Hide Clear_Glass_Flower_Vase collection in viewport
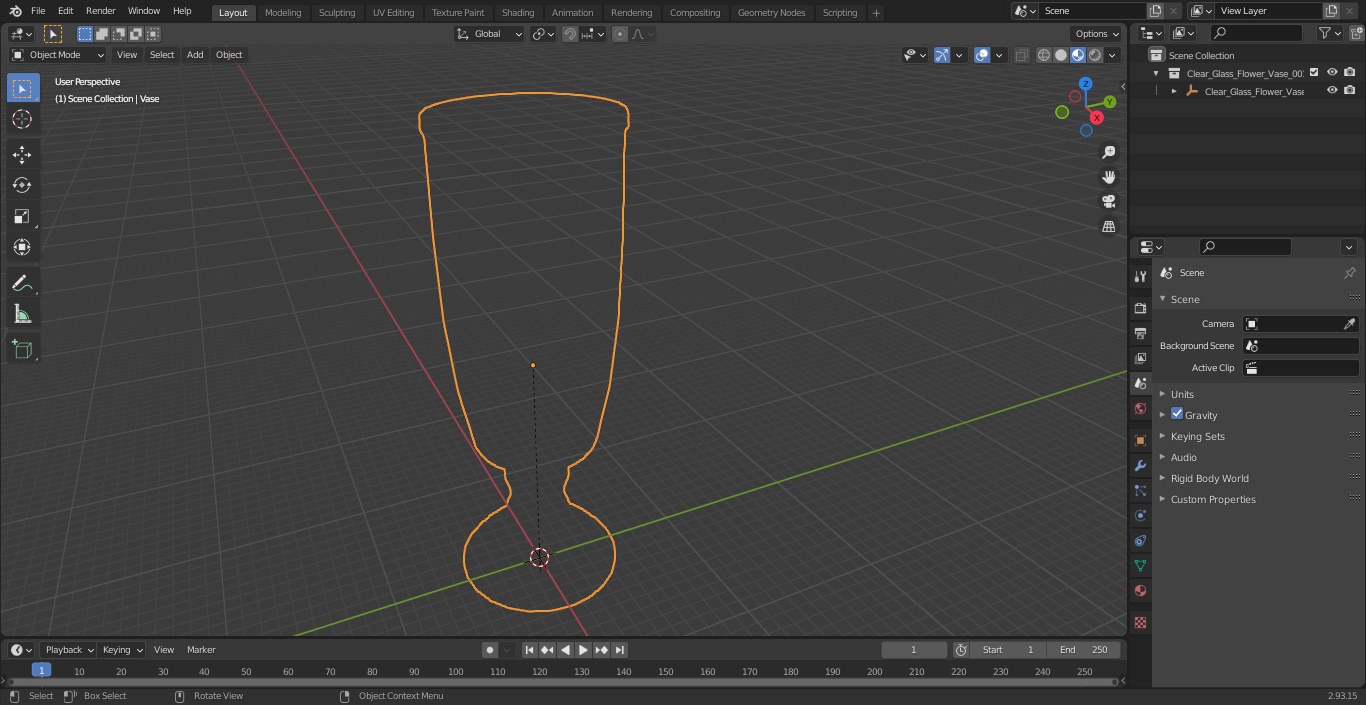The width and height of the screenshot is (1366, 705). [x=1332, y=73]
